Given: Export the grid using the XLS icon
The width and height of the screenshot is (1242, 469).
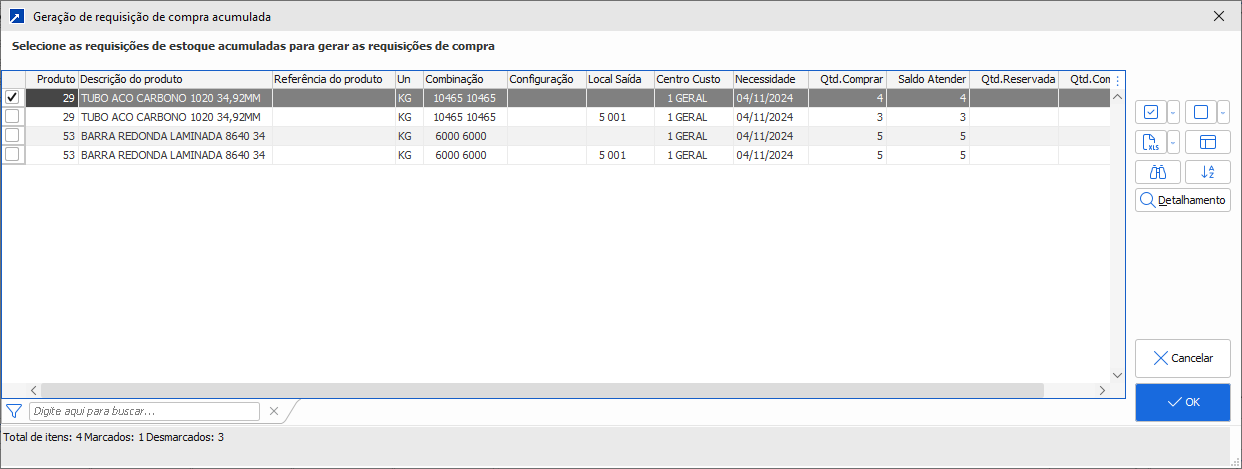Looking at the screenshot, I should [x=1150, y=142].
